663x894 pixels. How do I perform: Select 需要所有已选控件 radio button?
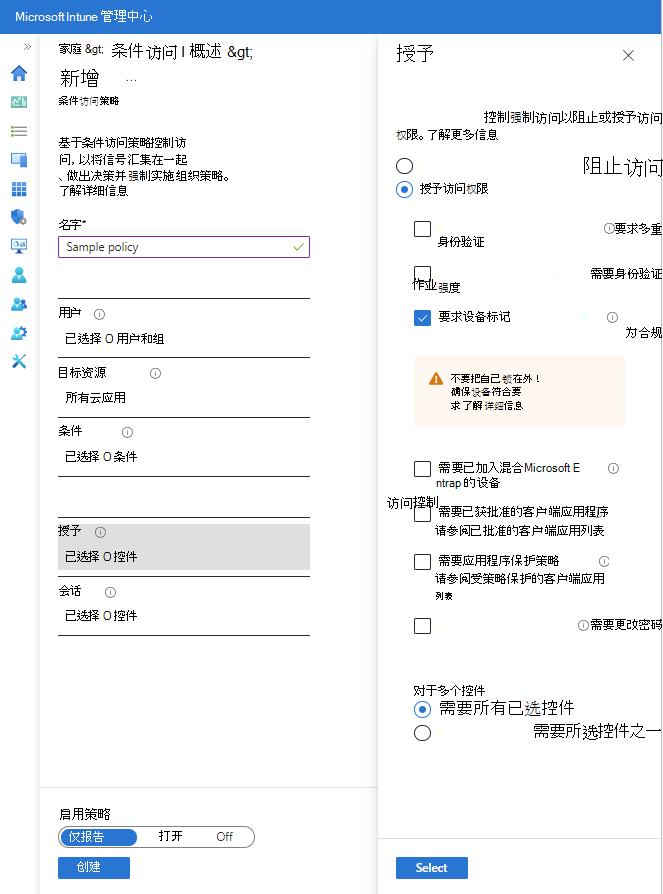coord(422,709)
